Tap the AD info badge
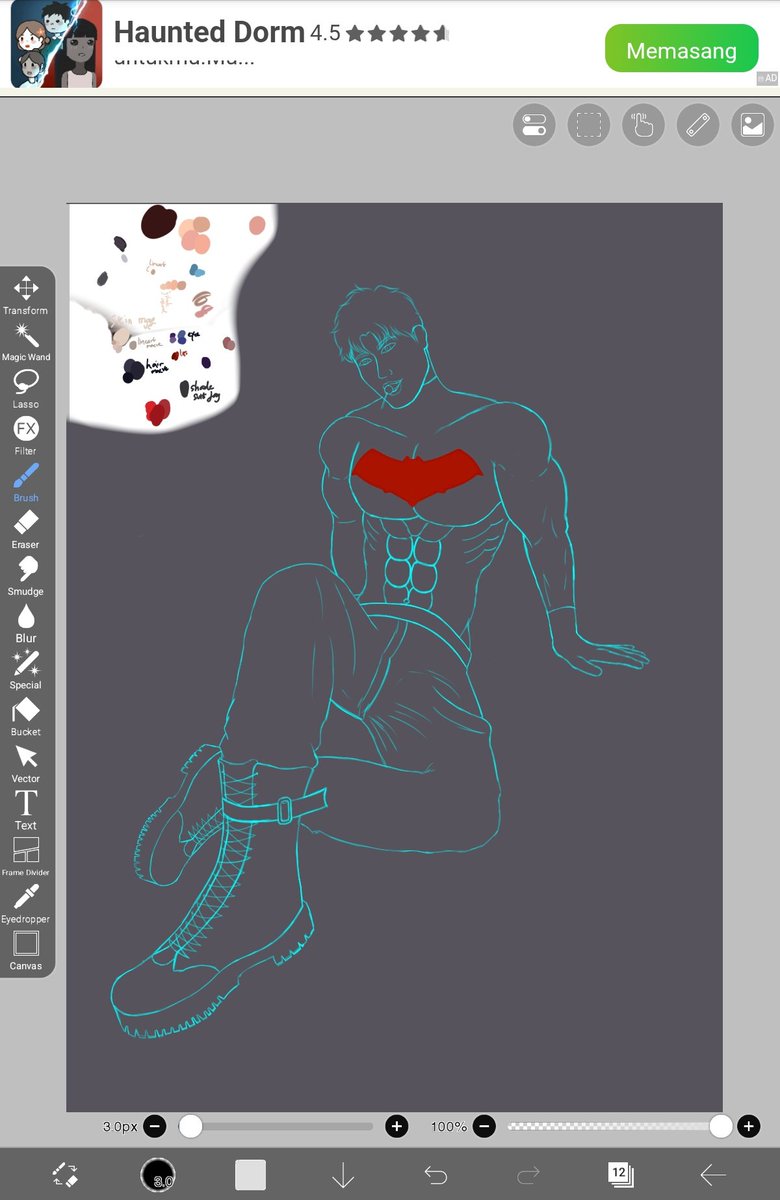This screenshot has width=780, height=1200. pyautogui.click(x=767, y=78)
